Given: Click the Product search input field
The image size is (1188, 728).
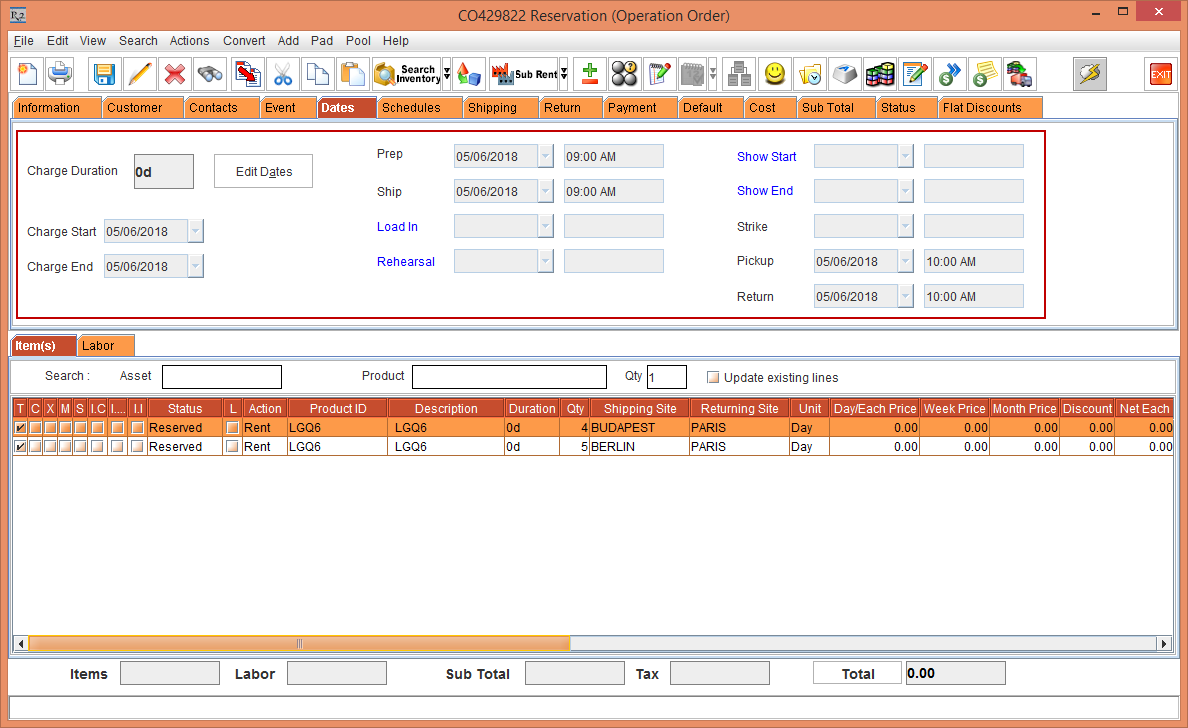Looking at the screenshot, I should coord(509,377).
